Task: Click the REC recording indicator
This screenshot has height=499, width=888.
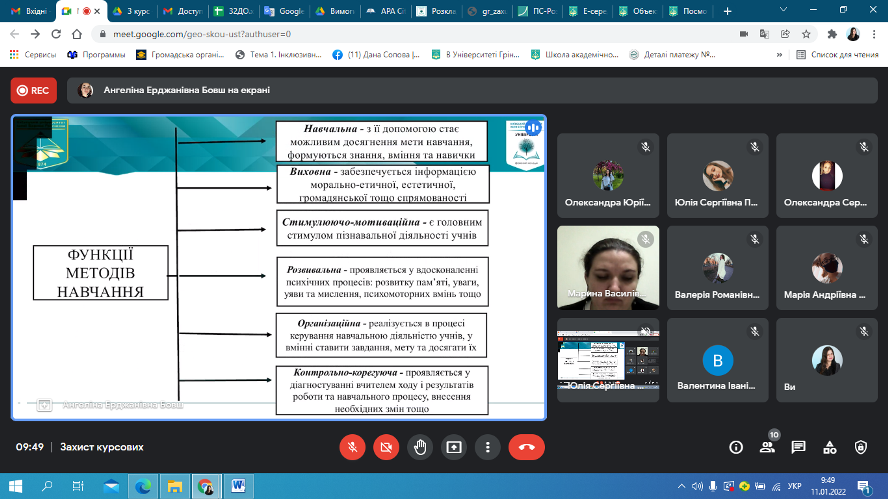Action: pos(34,90)
